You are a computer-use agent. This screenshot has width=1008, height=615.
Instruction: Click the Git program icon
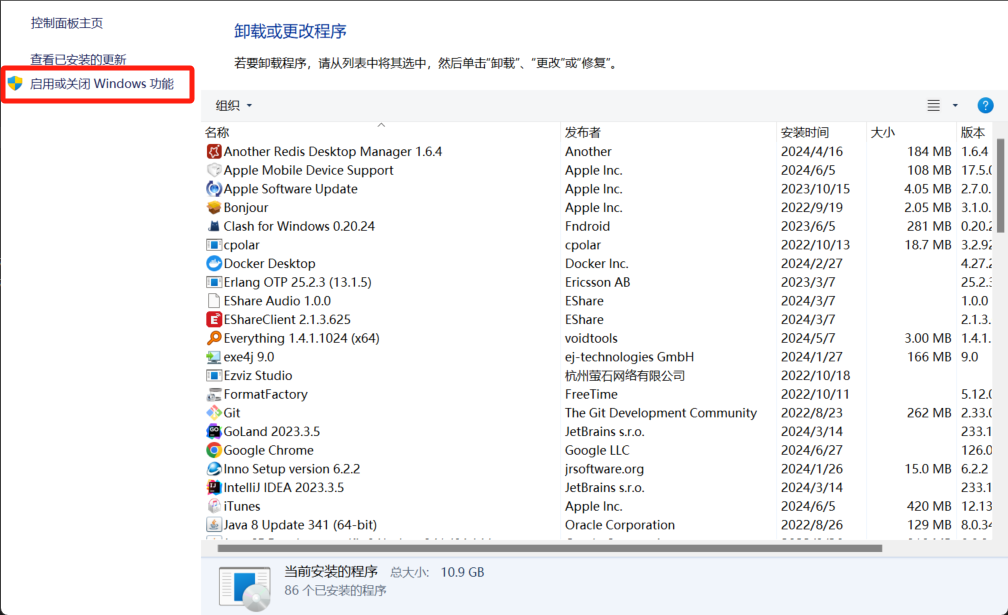point(213,413)
